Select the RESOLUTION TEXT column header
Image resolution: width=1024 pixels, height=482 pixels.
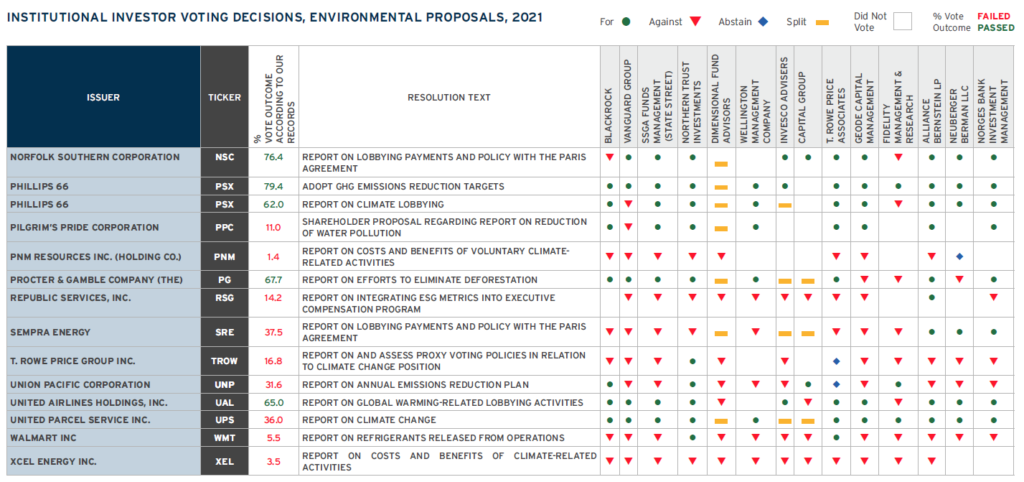449,97
